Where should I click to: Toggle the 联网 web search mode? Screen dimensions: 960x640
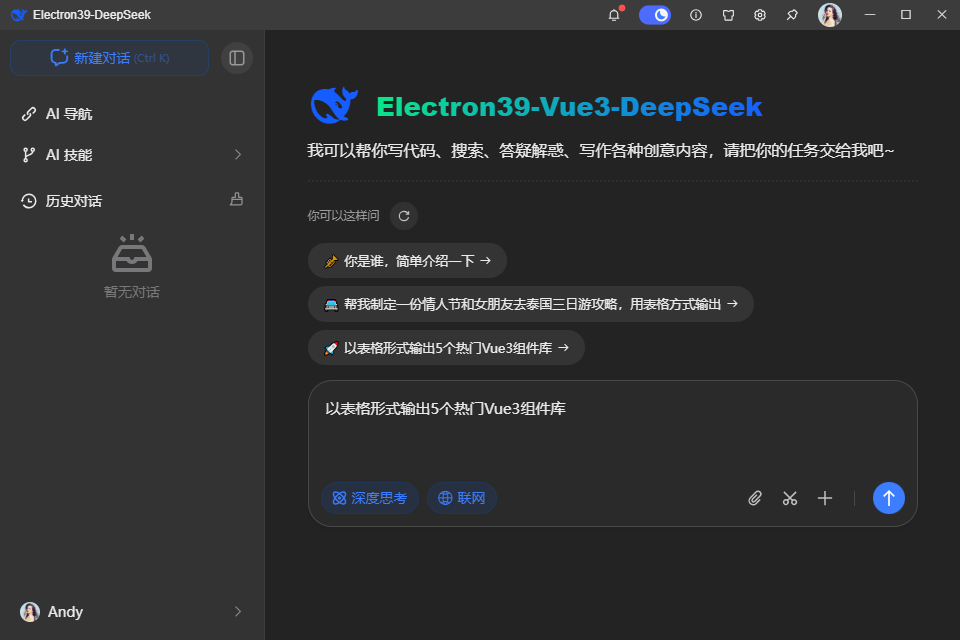(462, 497)
